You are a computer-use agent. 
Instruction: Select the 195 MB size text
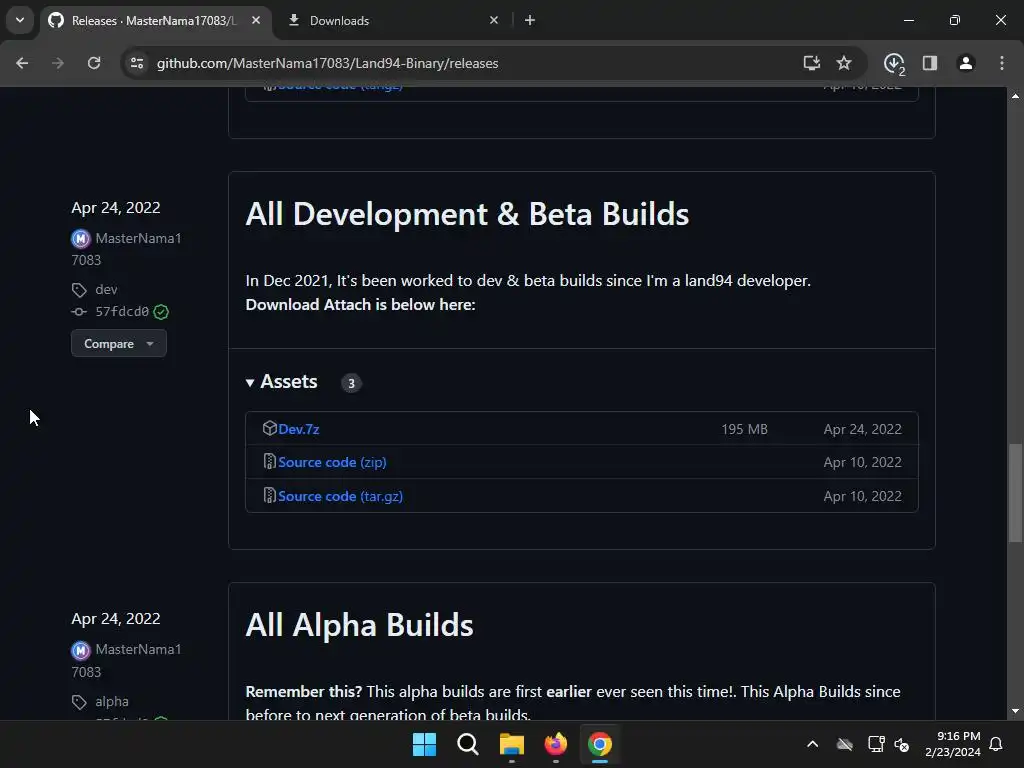[744, 429]
